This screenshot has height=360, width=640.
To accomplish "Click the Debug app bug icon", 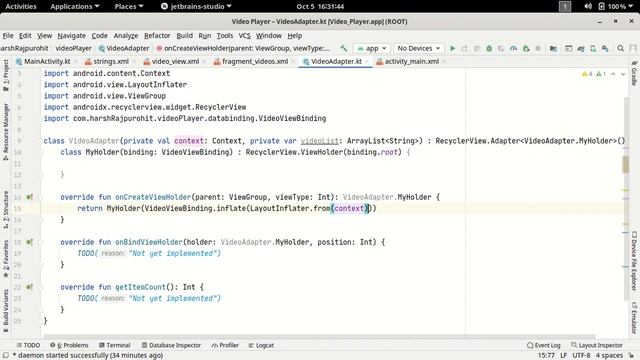I will [x=489, y=48].
